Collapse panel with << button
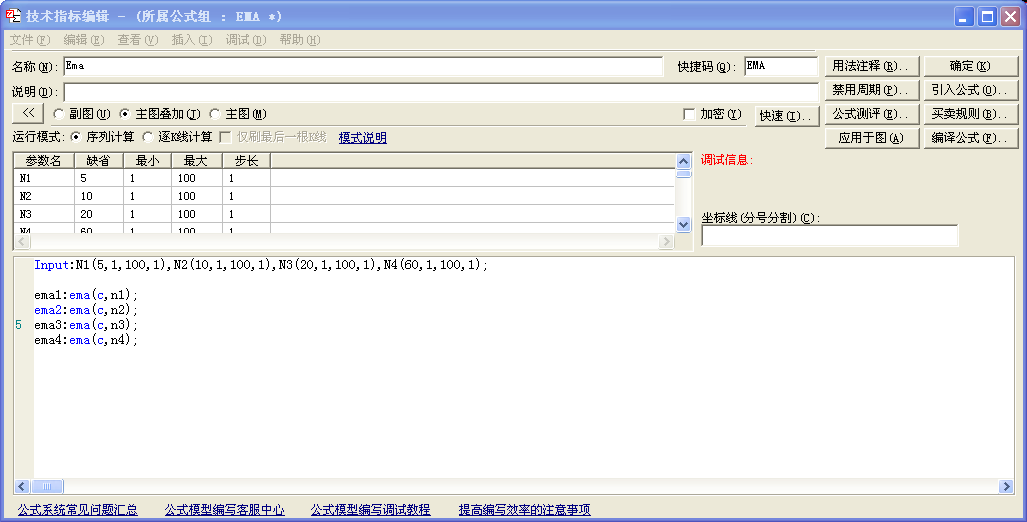The image size is (1027, 522). (28, 113)
